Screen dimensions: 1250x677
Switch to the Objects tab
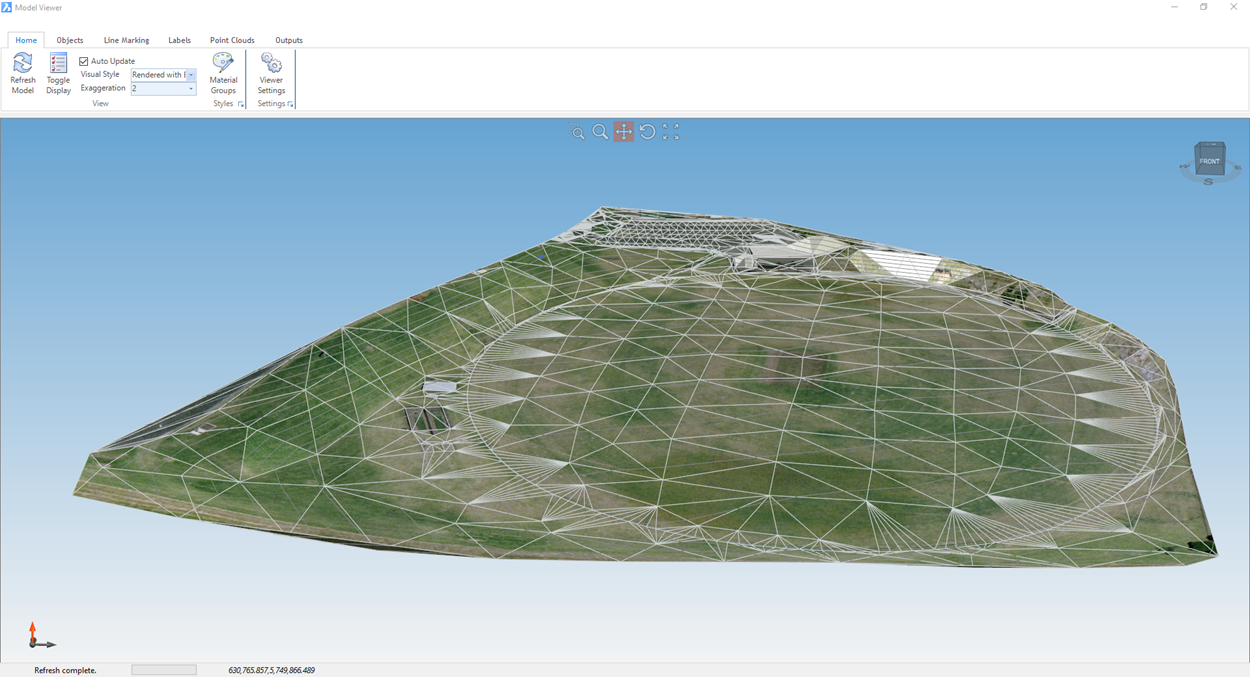tap(70, 40)
